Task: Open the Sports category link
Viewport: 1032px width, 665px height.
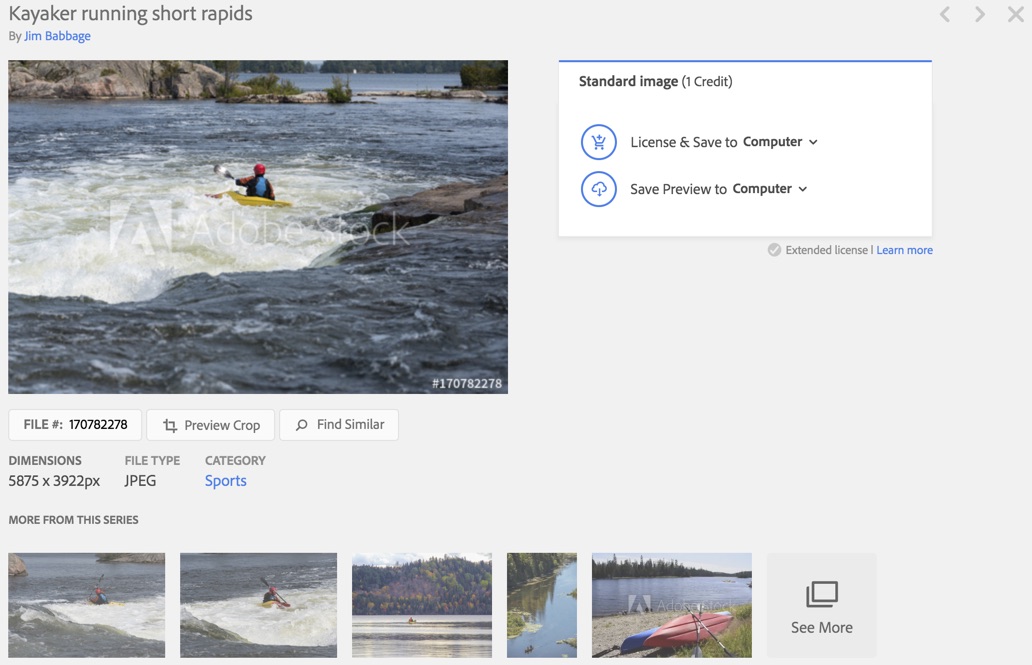Action: click(225, 481)
